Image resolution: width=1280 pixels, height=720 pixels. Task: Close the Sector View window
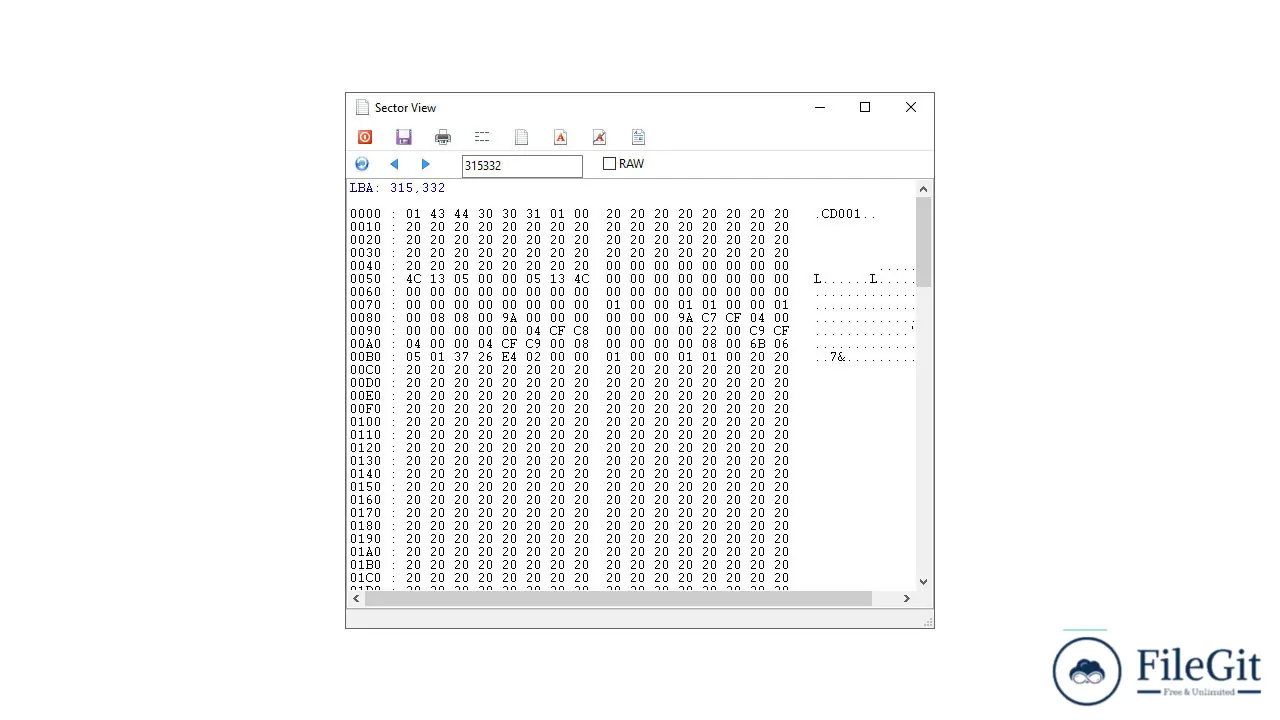tap(911, 107)
